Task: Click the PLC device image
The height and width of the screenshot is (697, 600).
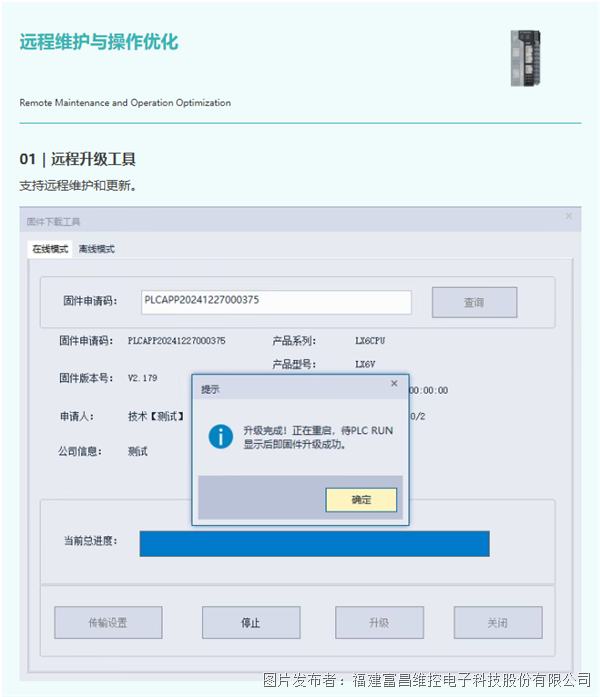Action: click(526, 58)
